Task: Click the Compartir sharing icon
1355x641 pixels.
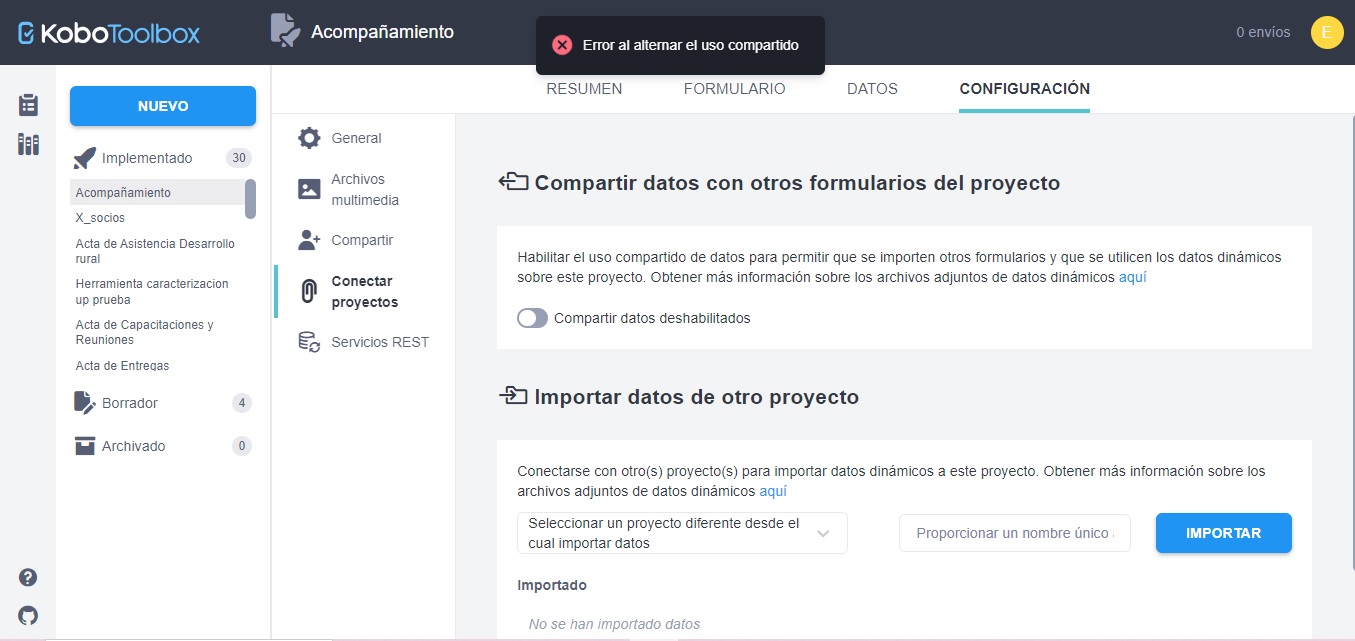Action: click(308, 240)
